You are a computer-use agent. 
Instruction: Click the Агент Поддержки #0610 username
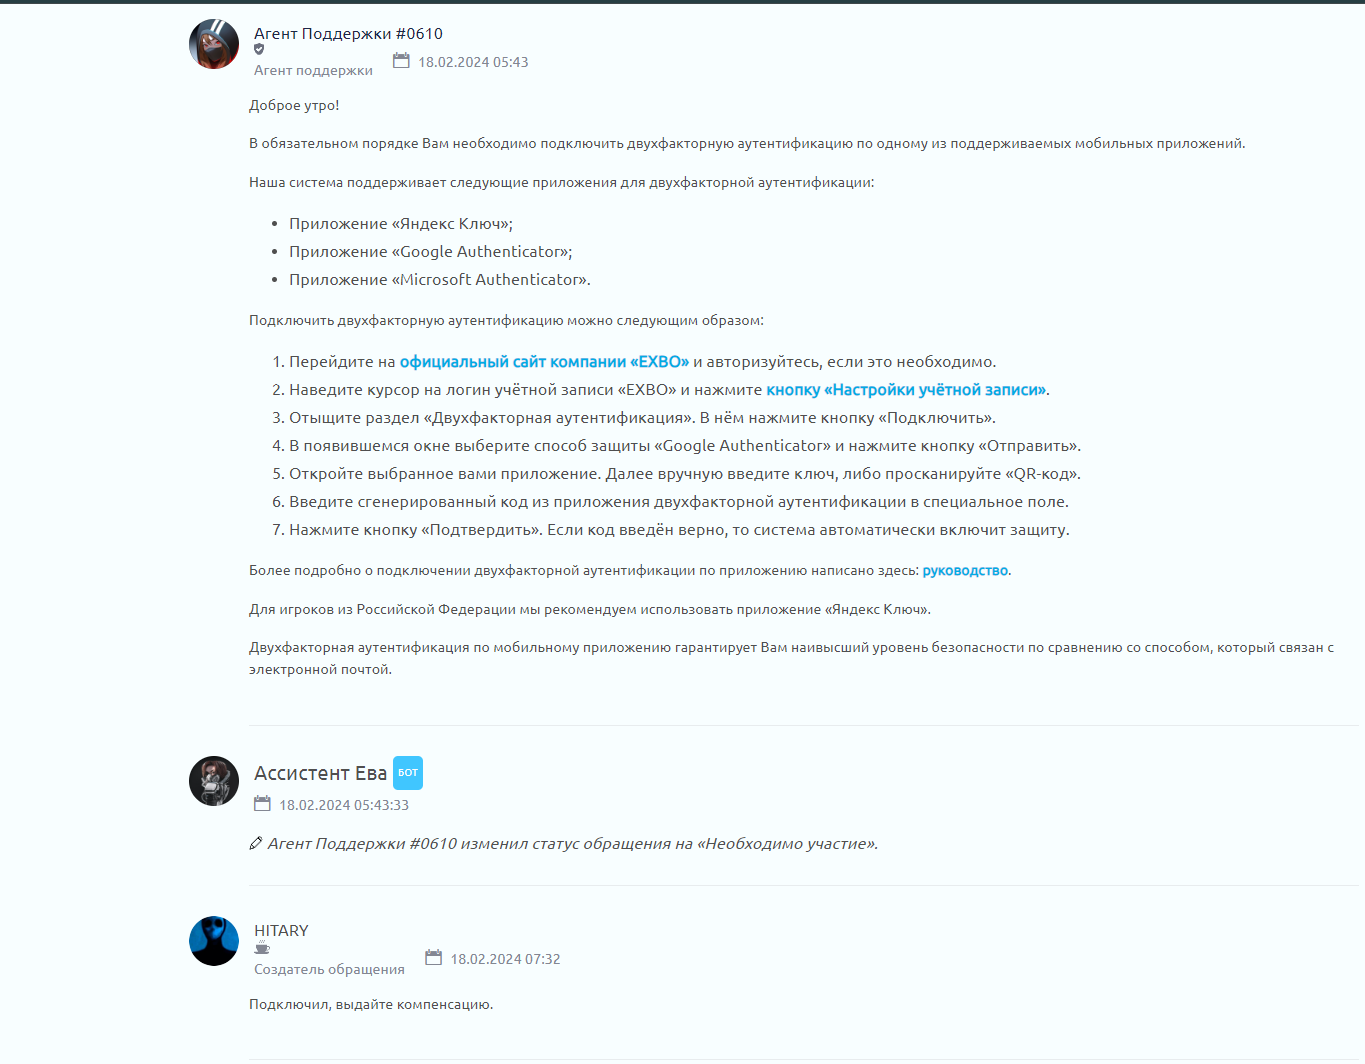coord(348,34)
